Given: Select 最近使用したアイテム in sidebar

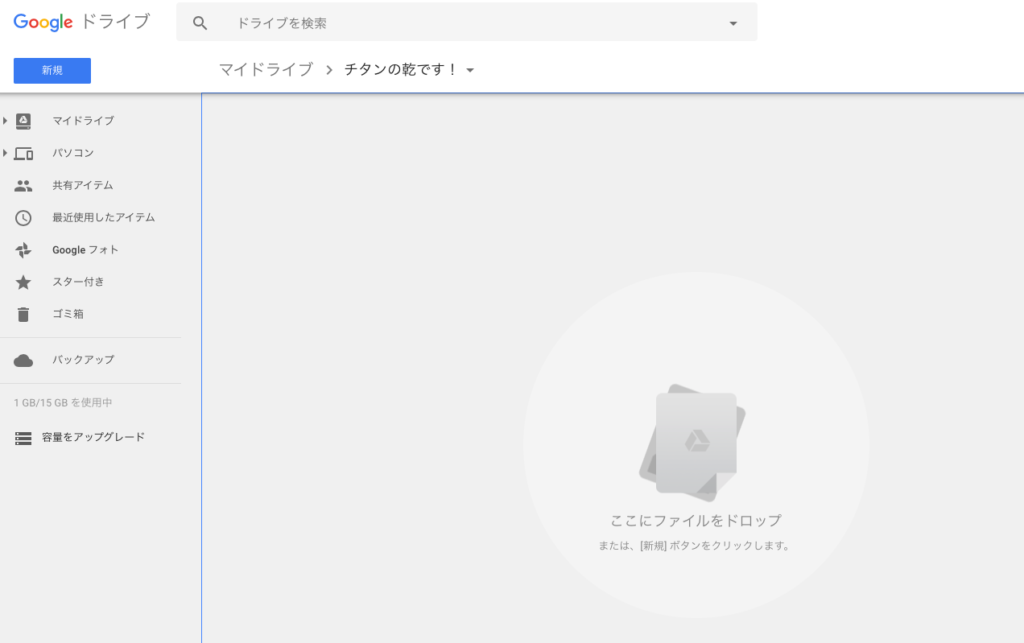Looking at the screenshot, I should coord(103,218).
